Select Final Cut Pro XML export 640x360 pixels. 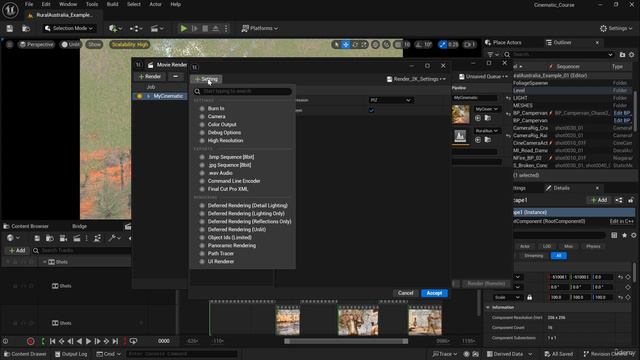click(x=228, y=189)
